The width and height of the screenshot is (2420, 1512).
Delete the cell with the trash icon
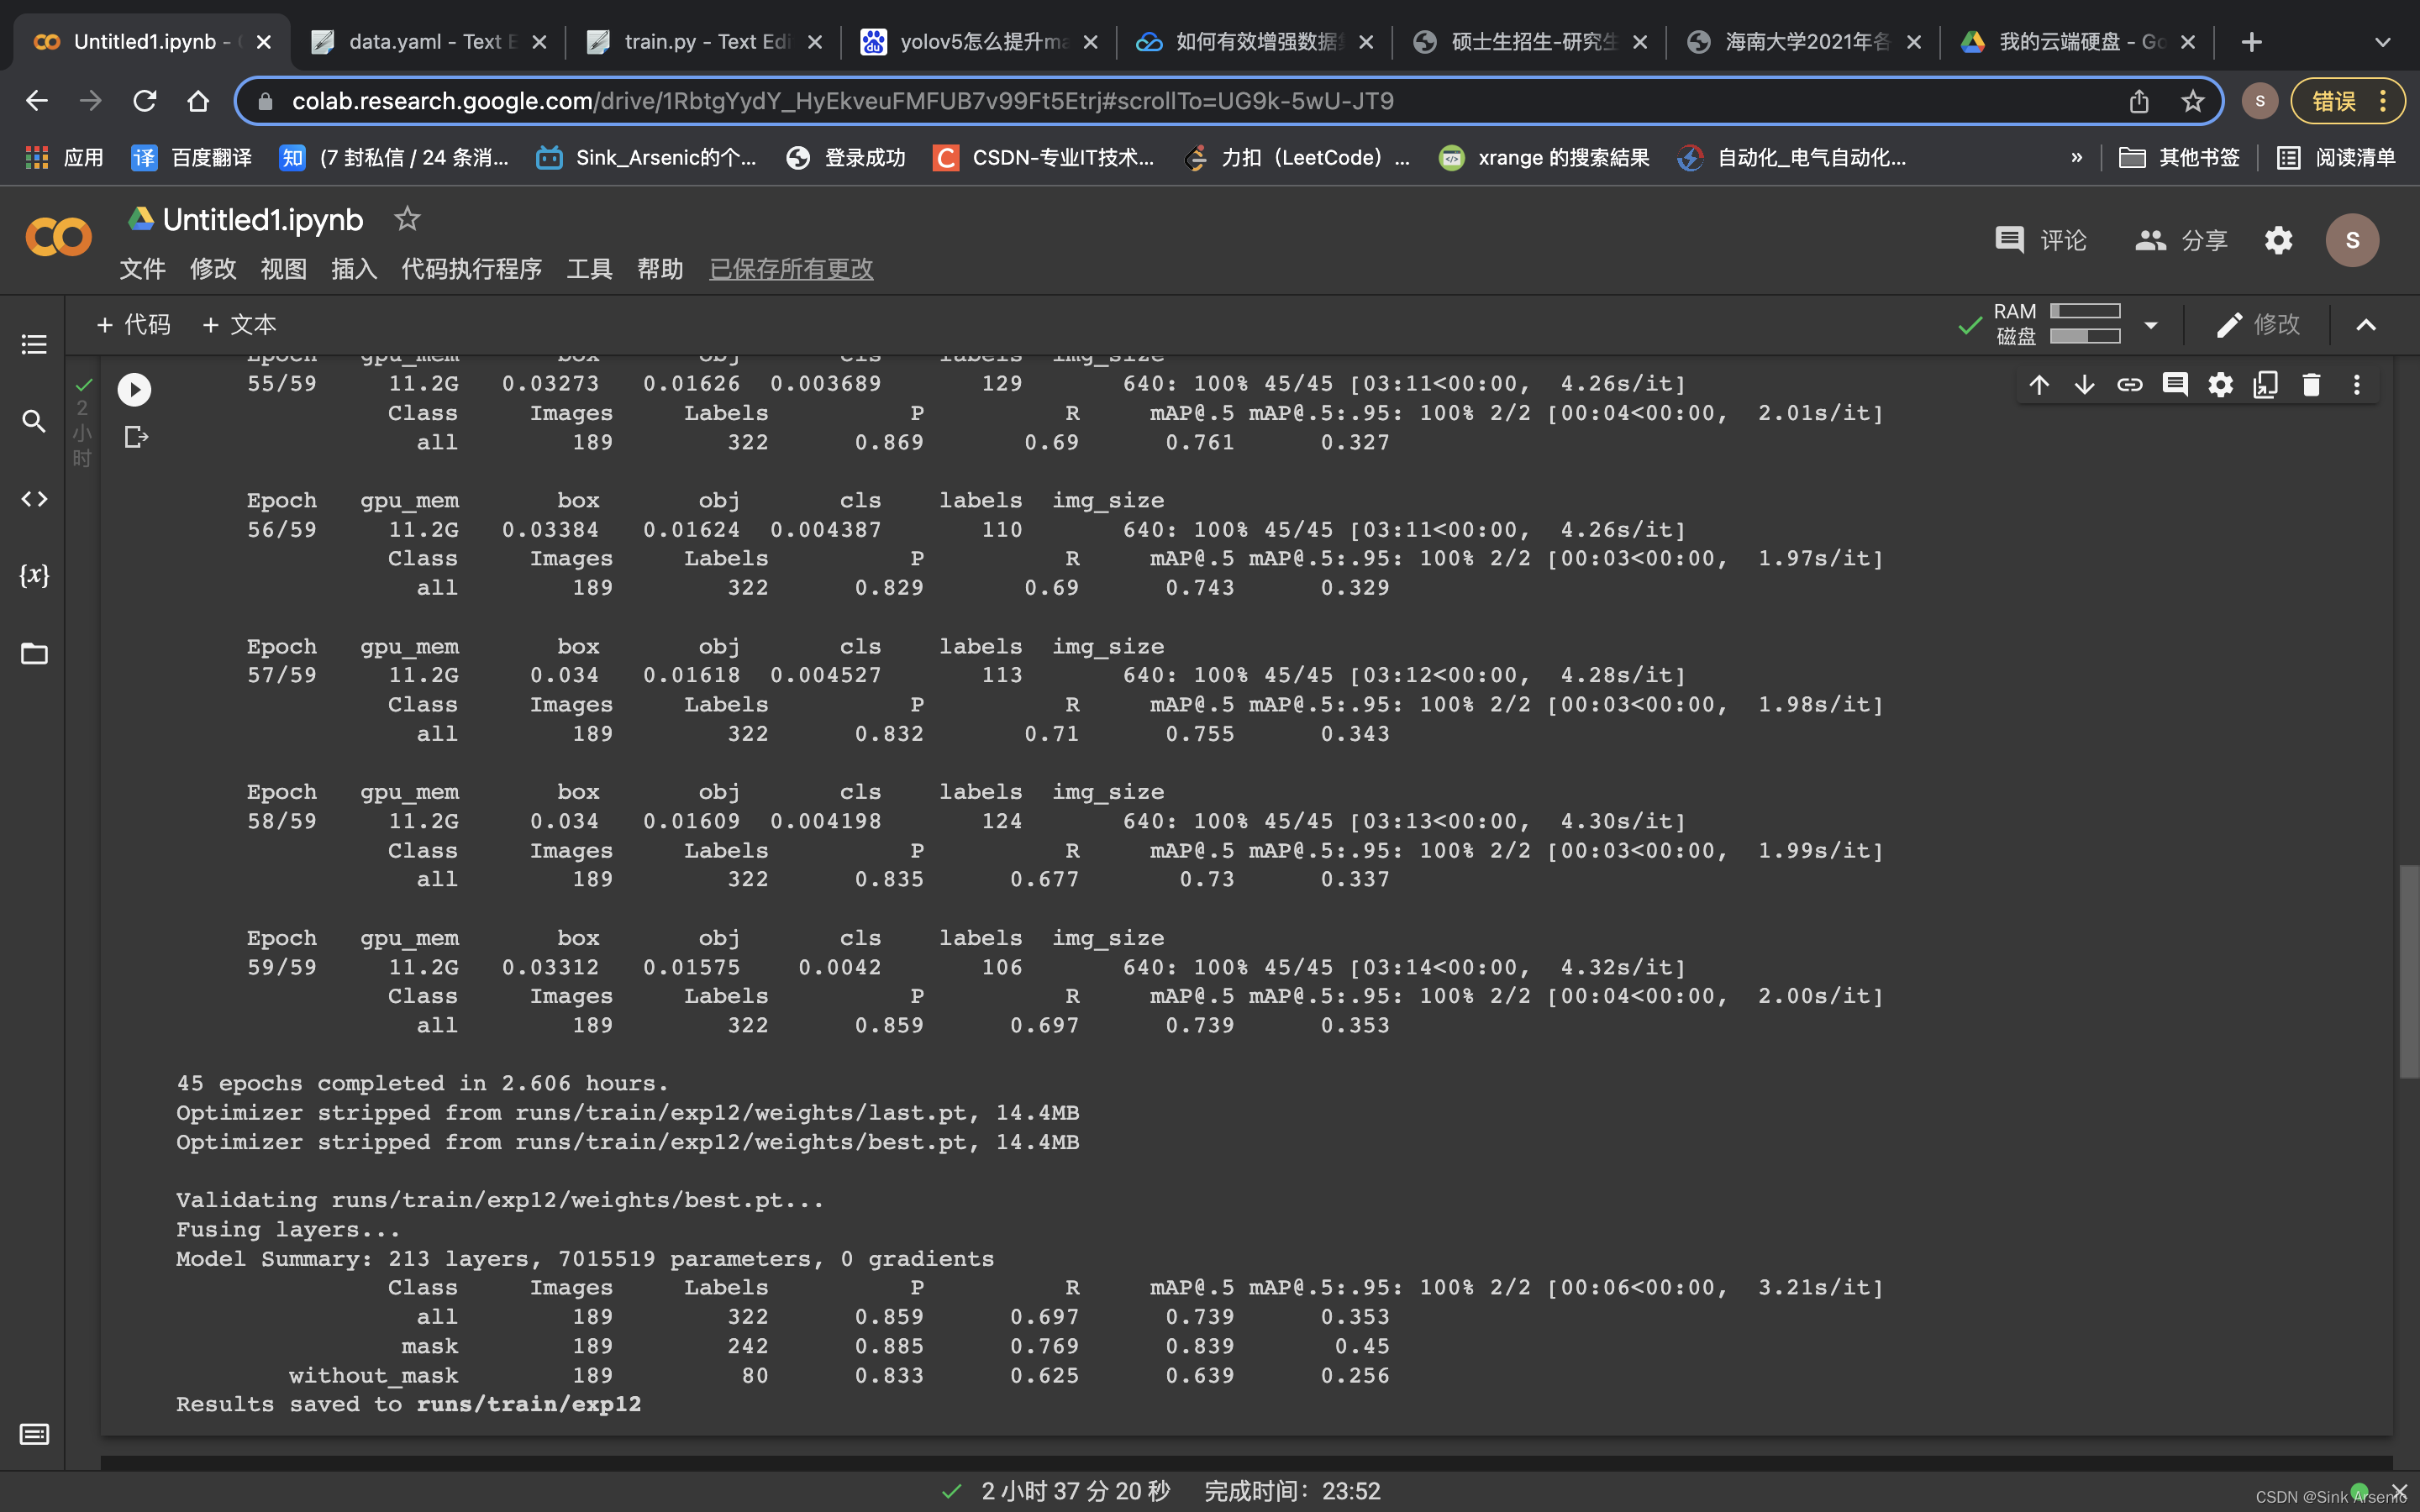[2311, 385]
